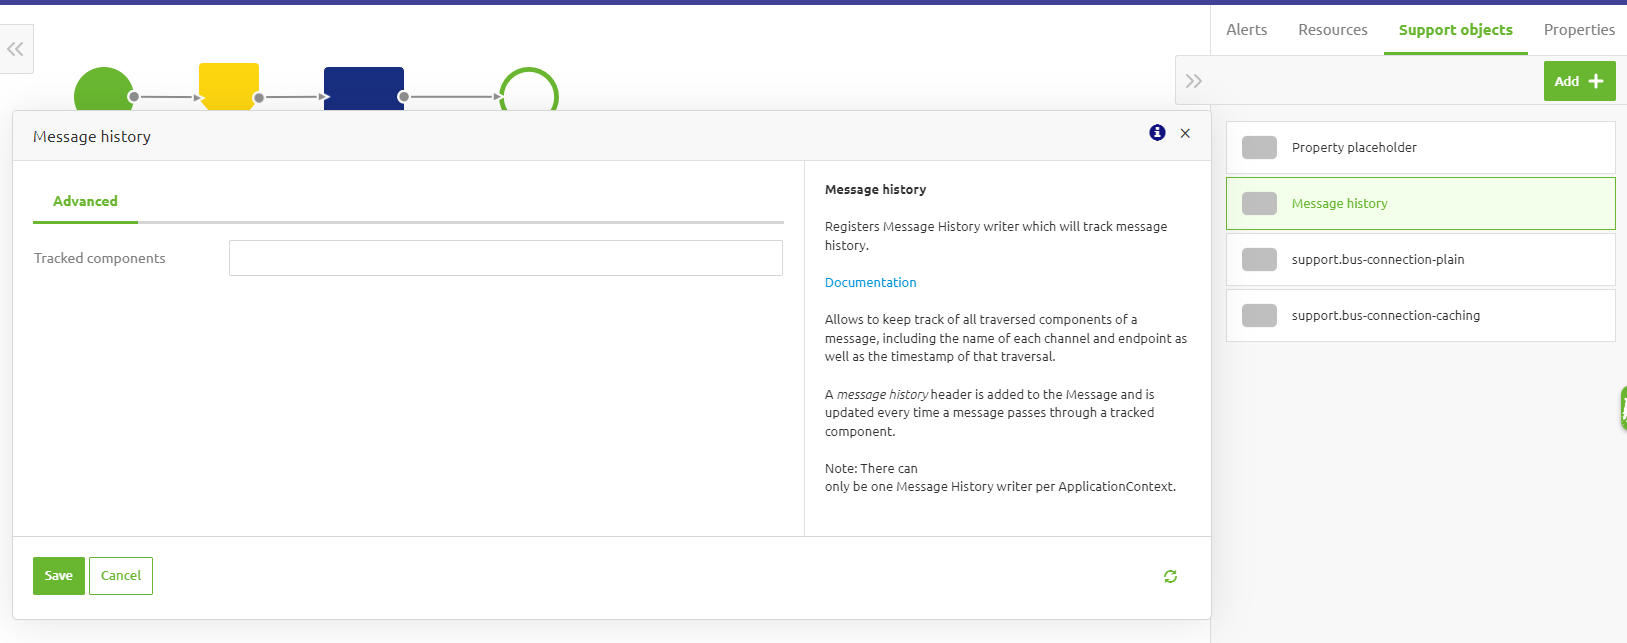
Task: Switch to the Alerts tab
Action: click(x=1246, y=30)
